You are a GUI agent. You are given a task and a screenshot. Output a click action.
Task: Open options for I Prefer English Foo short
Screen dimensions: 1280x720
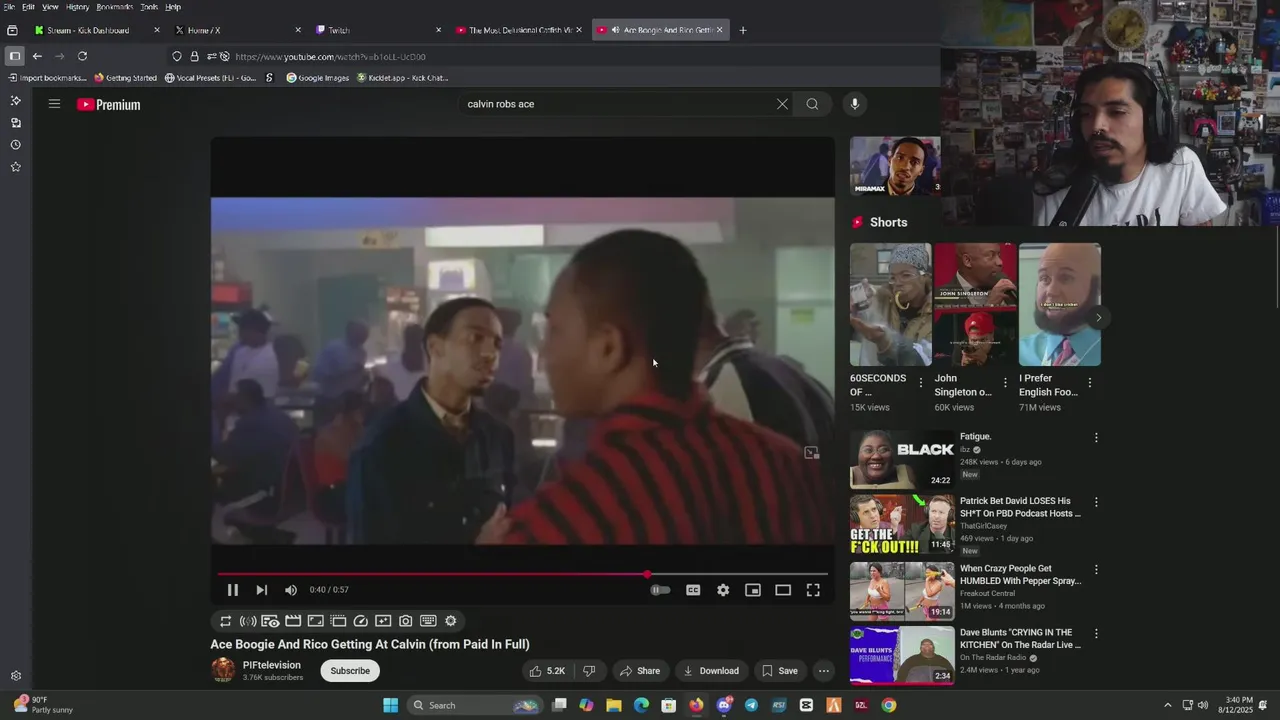pyautogui.click(x=1089, y=383)
